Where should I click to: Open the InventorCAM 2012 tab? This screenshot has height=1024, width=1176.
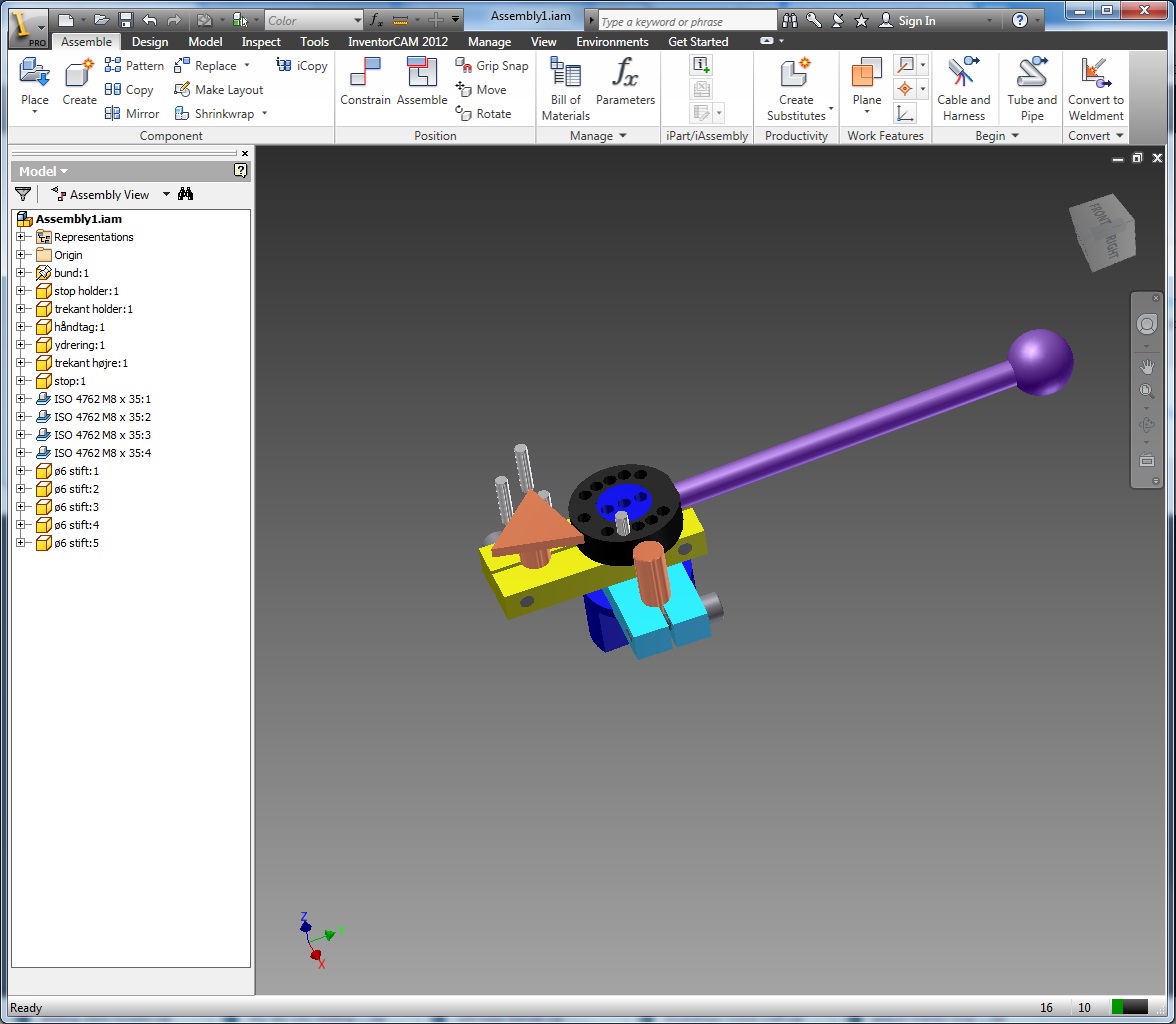pyautogui.click(x=398, y=41)
